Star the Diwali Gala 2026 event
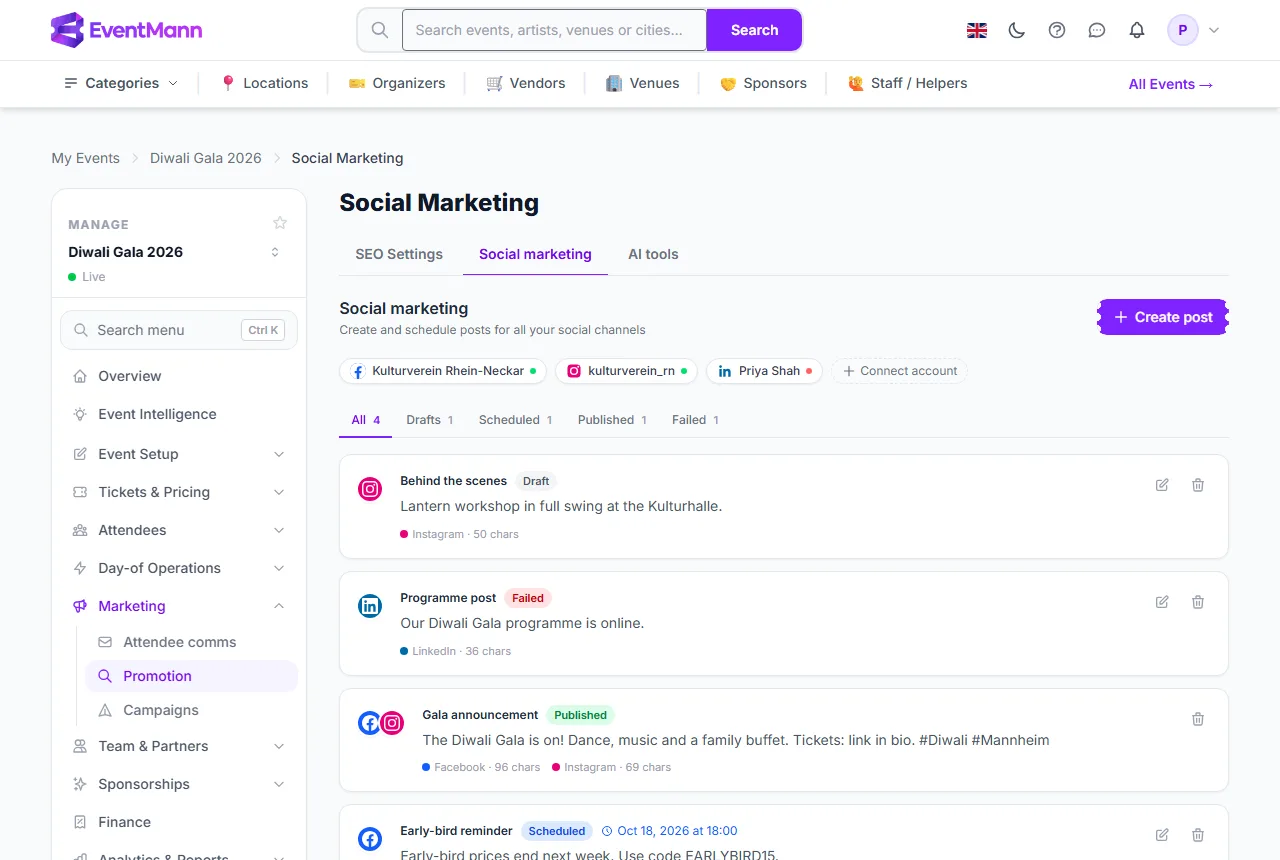The height and width of the screenshot is (860, 1280). [x=280, y=223]
